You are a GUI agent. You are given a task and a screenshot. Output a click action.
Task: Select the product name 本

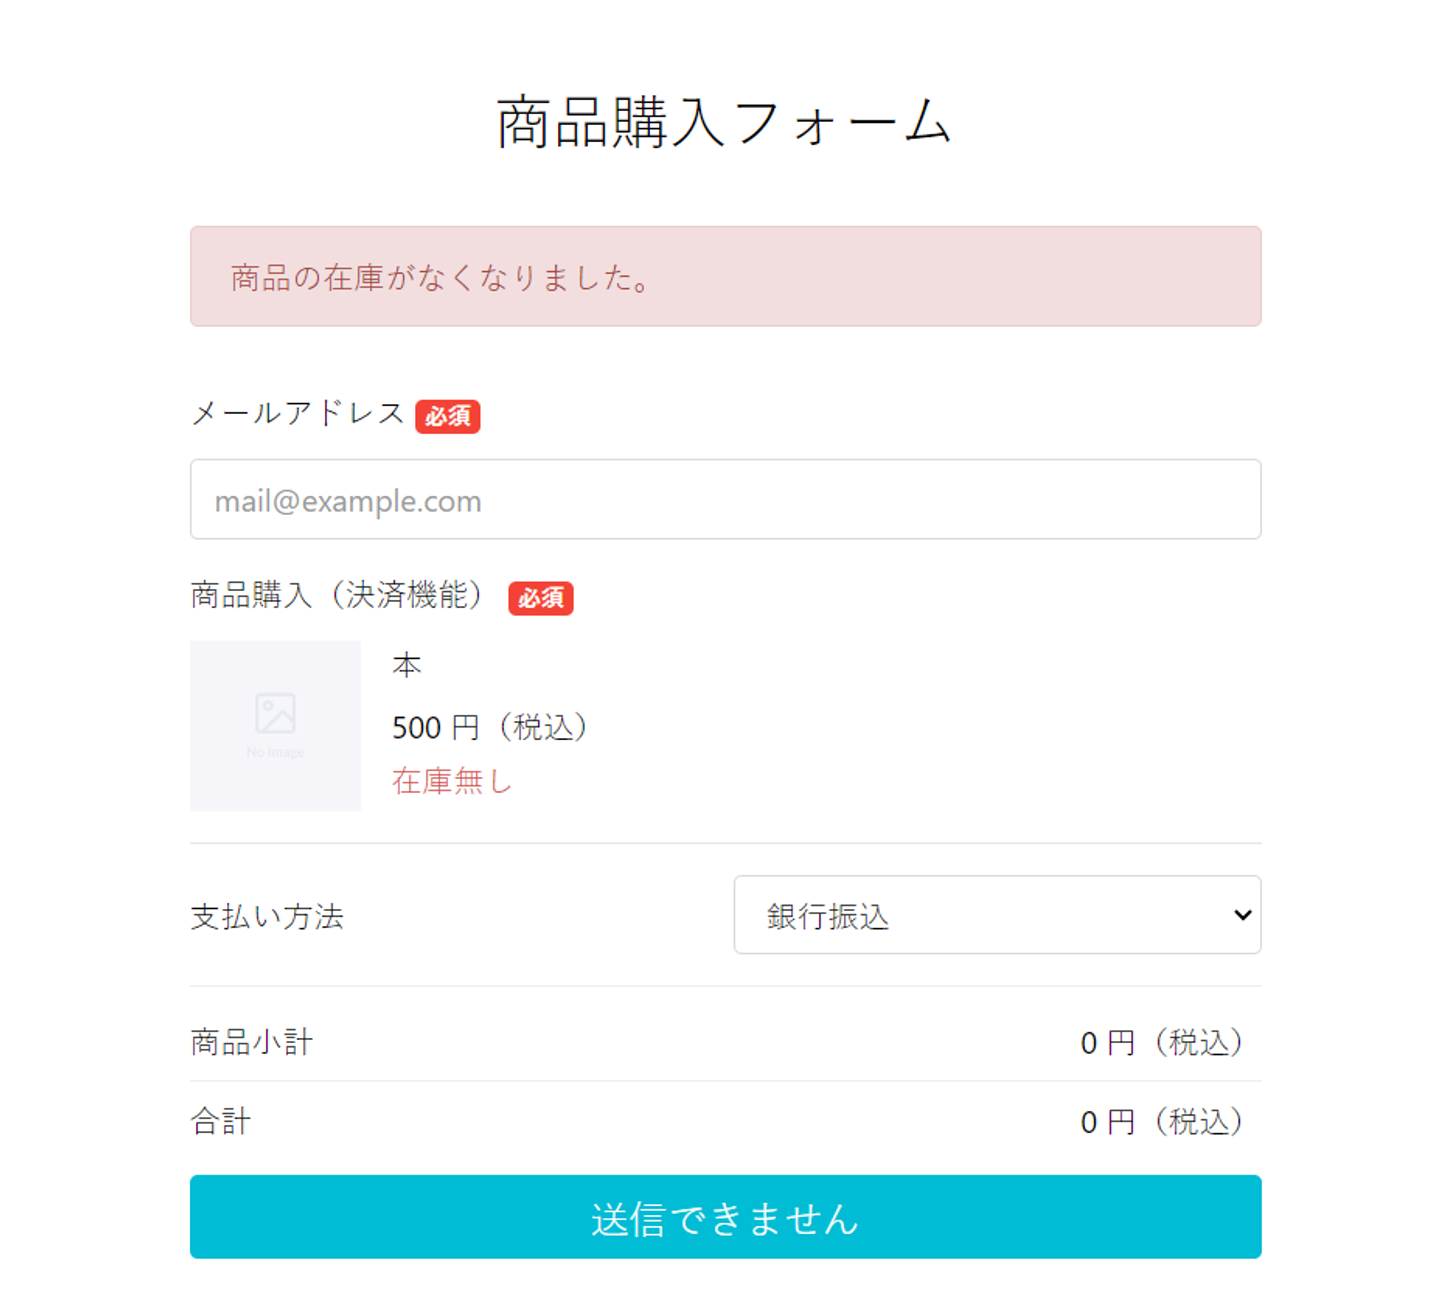click(407, 665)
